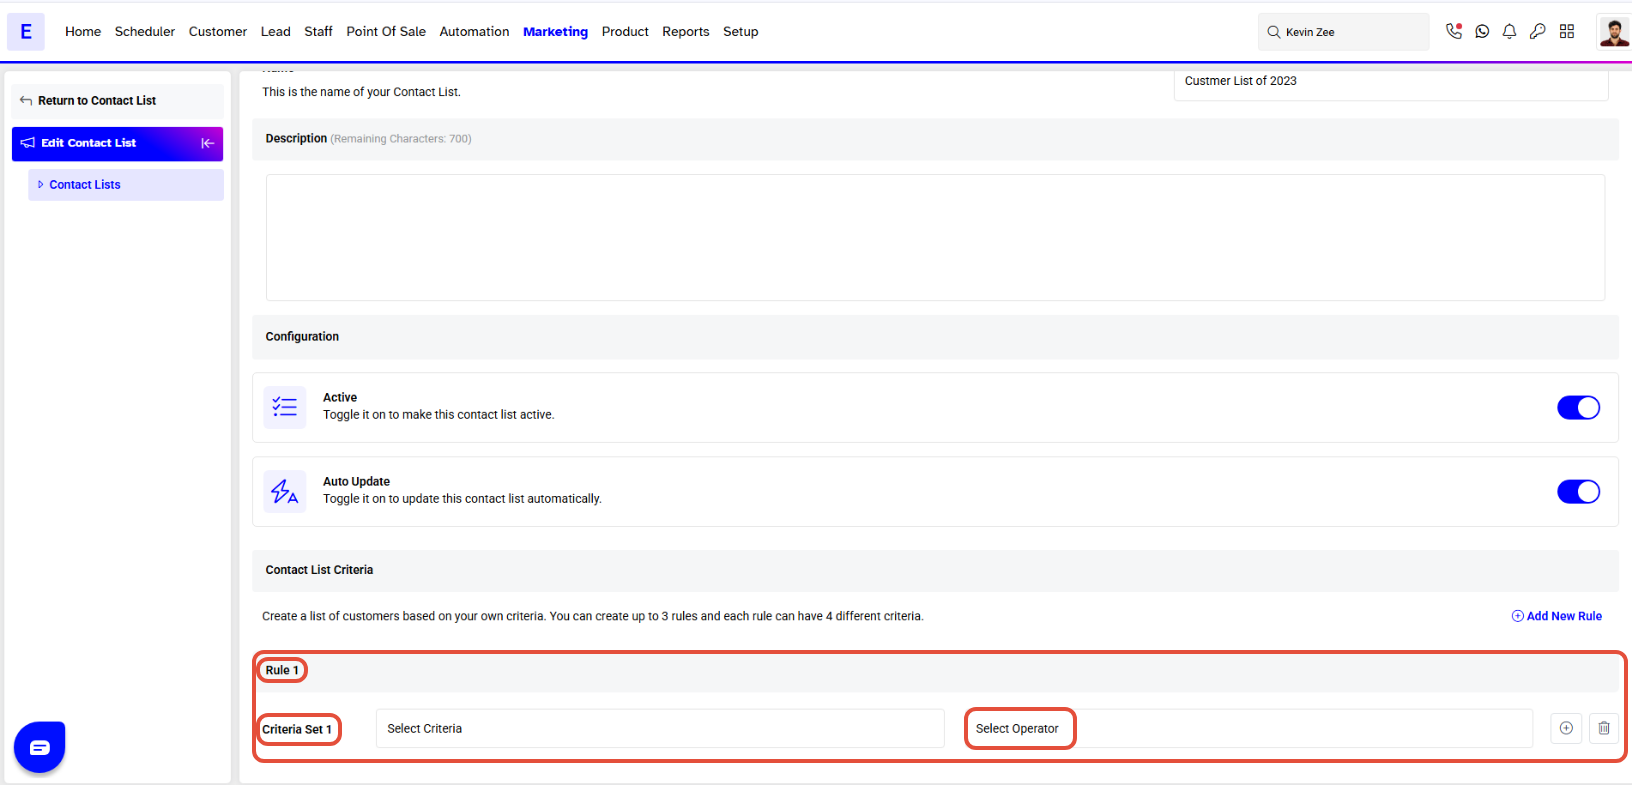This screenshot has height=785, width=1632.
Task: Open the Product menu
Action: tap(625, 32)
